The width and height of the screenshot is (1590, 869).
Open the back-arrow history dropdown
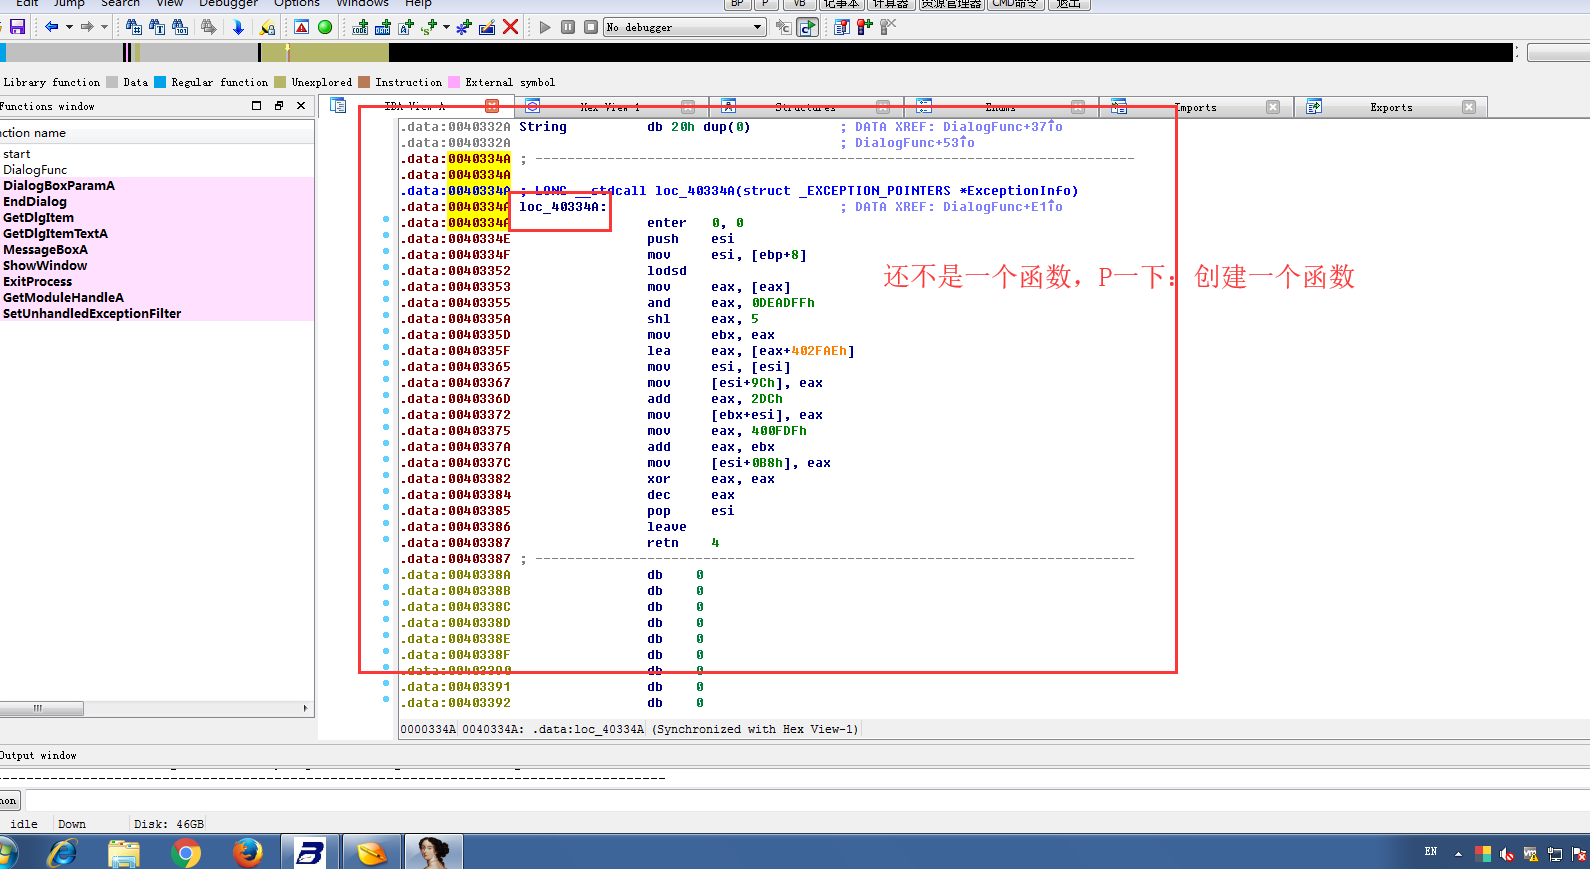[x=69, y=27]
